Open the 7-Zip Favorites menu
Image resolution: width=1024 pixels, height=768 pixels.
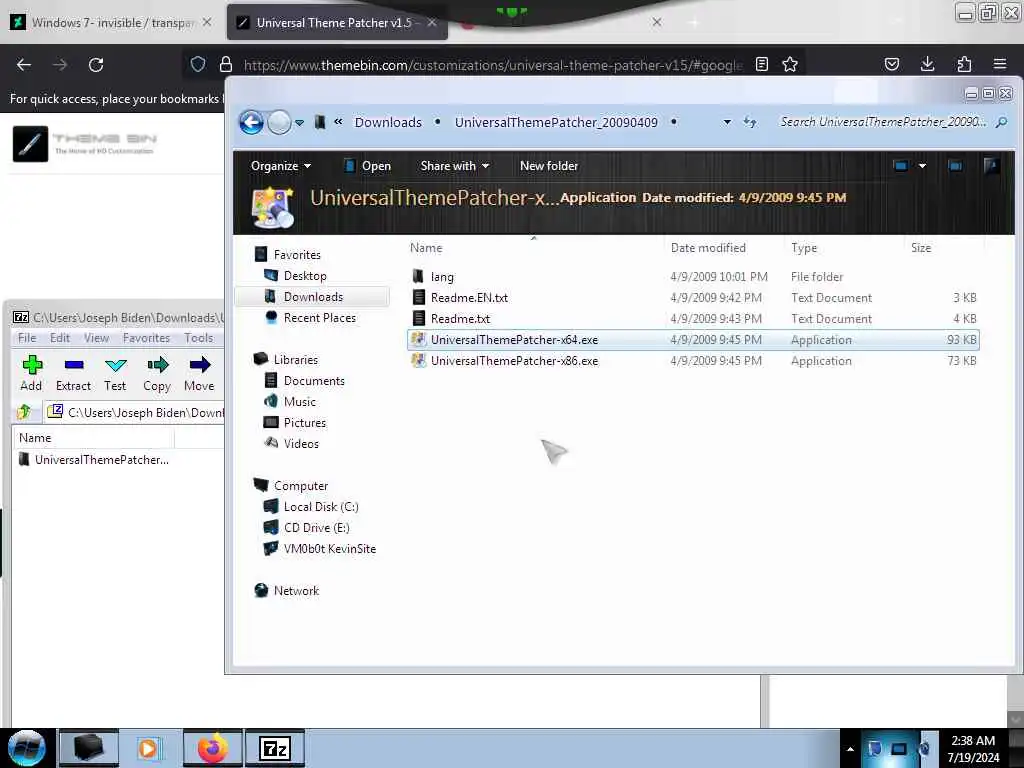point(146,338)
